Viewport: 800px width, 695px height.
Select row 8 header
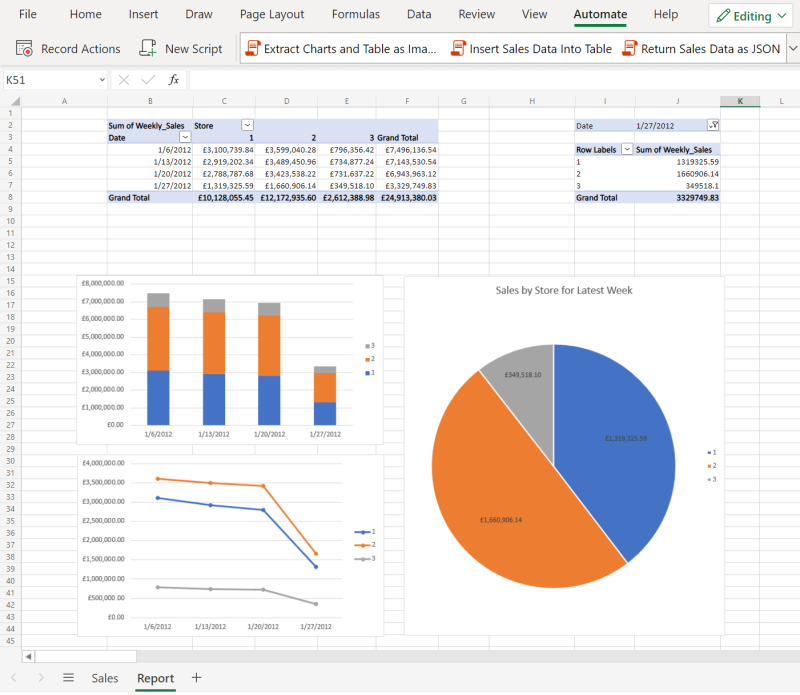(10, 197)
